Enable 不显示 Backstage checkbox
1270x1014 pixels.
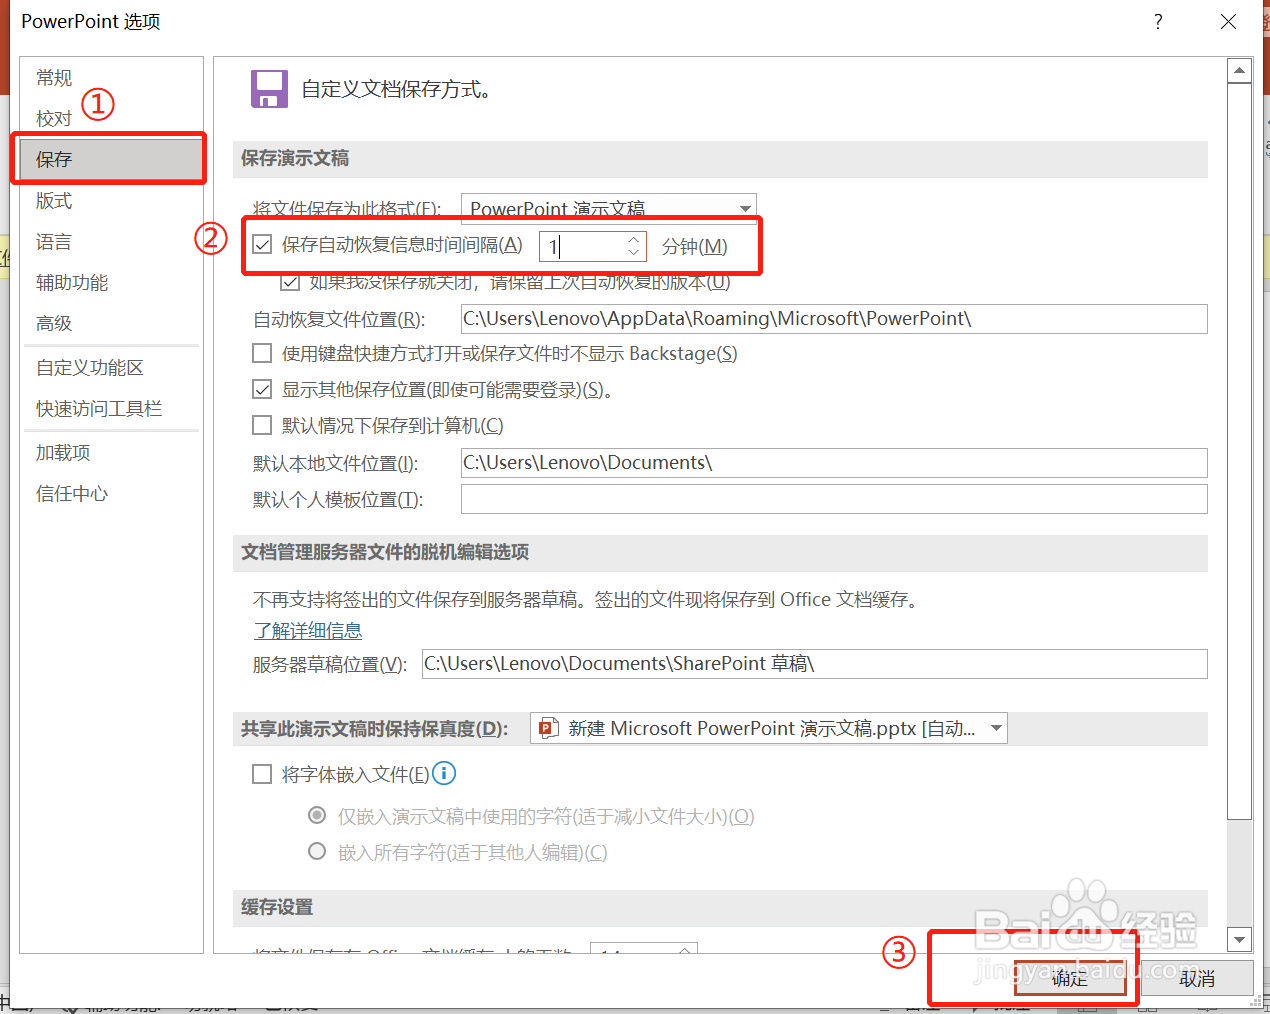262,353
